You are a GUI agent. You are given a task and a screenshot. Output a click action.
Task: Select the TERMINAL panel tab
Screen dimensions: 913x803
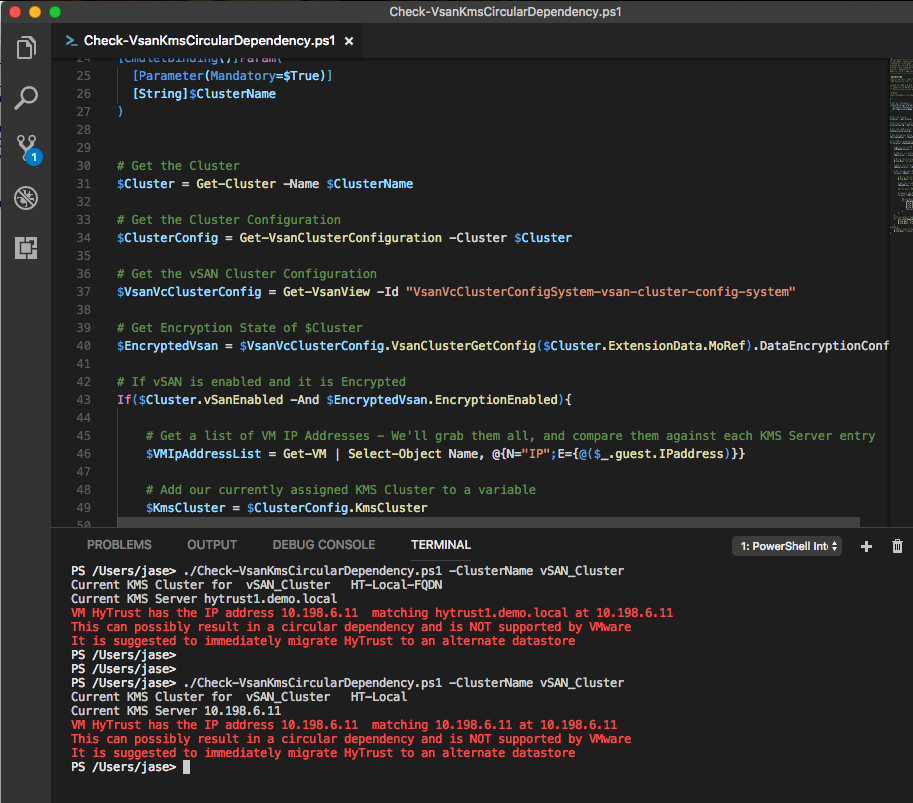point(440,545)
